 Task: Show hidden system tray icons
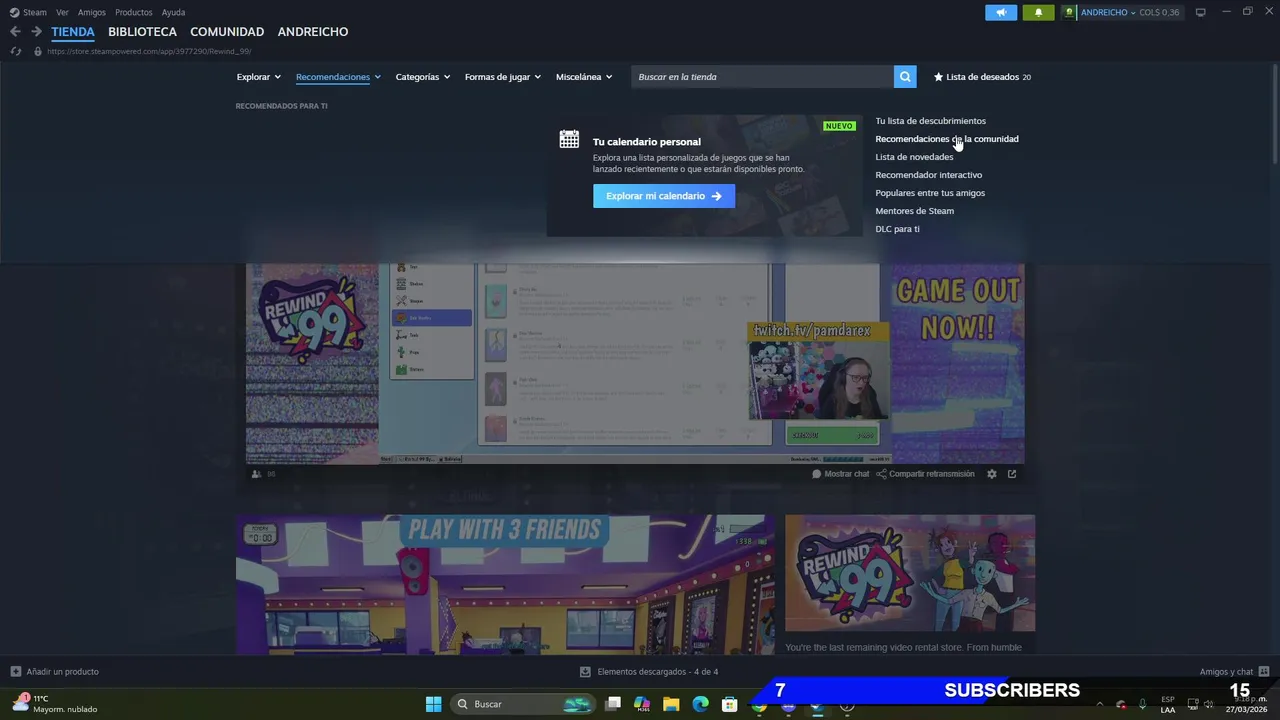coord(1100,704)
